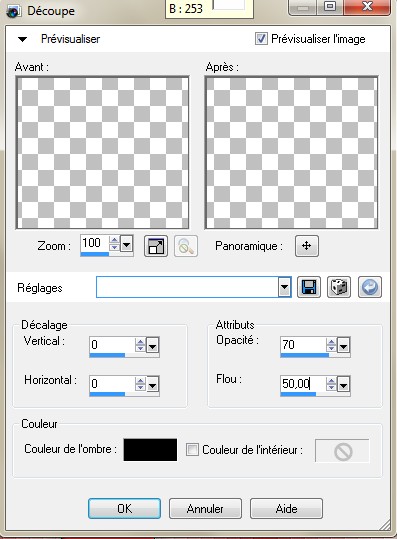Open the Horizontal offset slider dropdown
The image size is (397, 539).
tap(152, 384)
